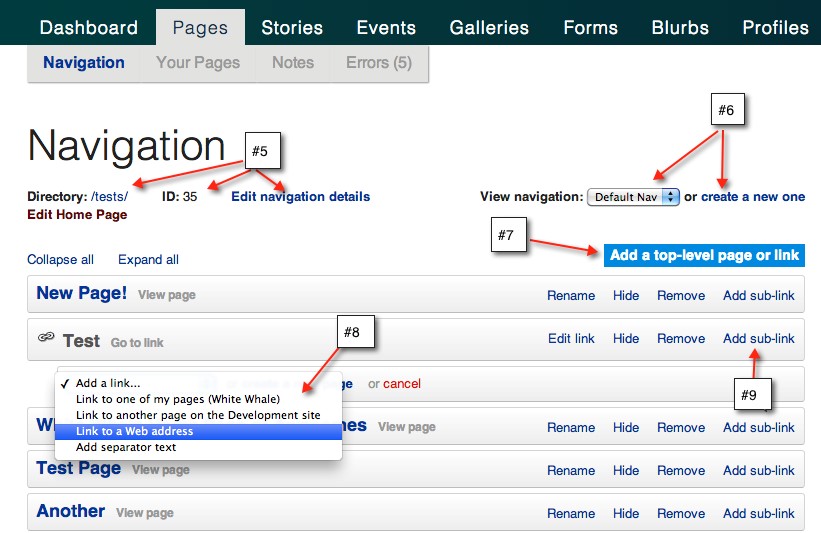Go to the Errors (5) subtab
821x533 pixels.
tap(378, 63)
